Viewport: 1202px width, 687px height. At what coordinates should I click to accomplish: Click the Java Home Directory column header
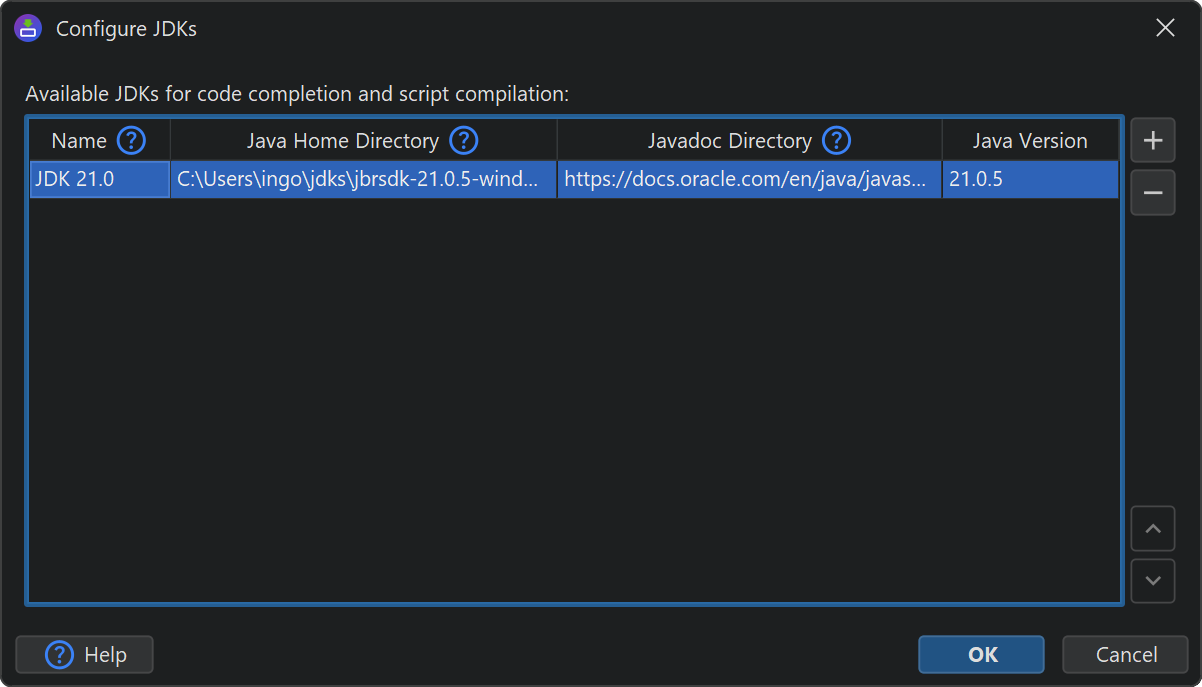(342, 141)
